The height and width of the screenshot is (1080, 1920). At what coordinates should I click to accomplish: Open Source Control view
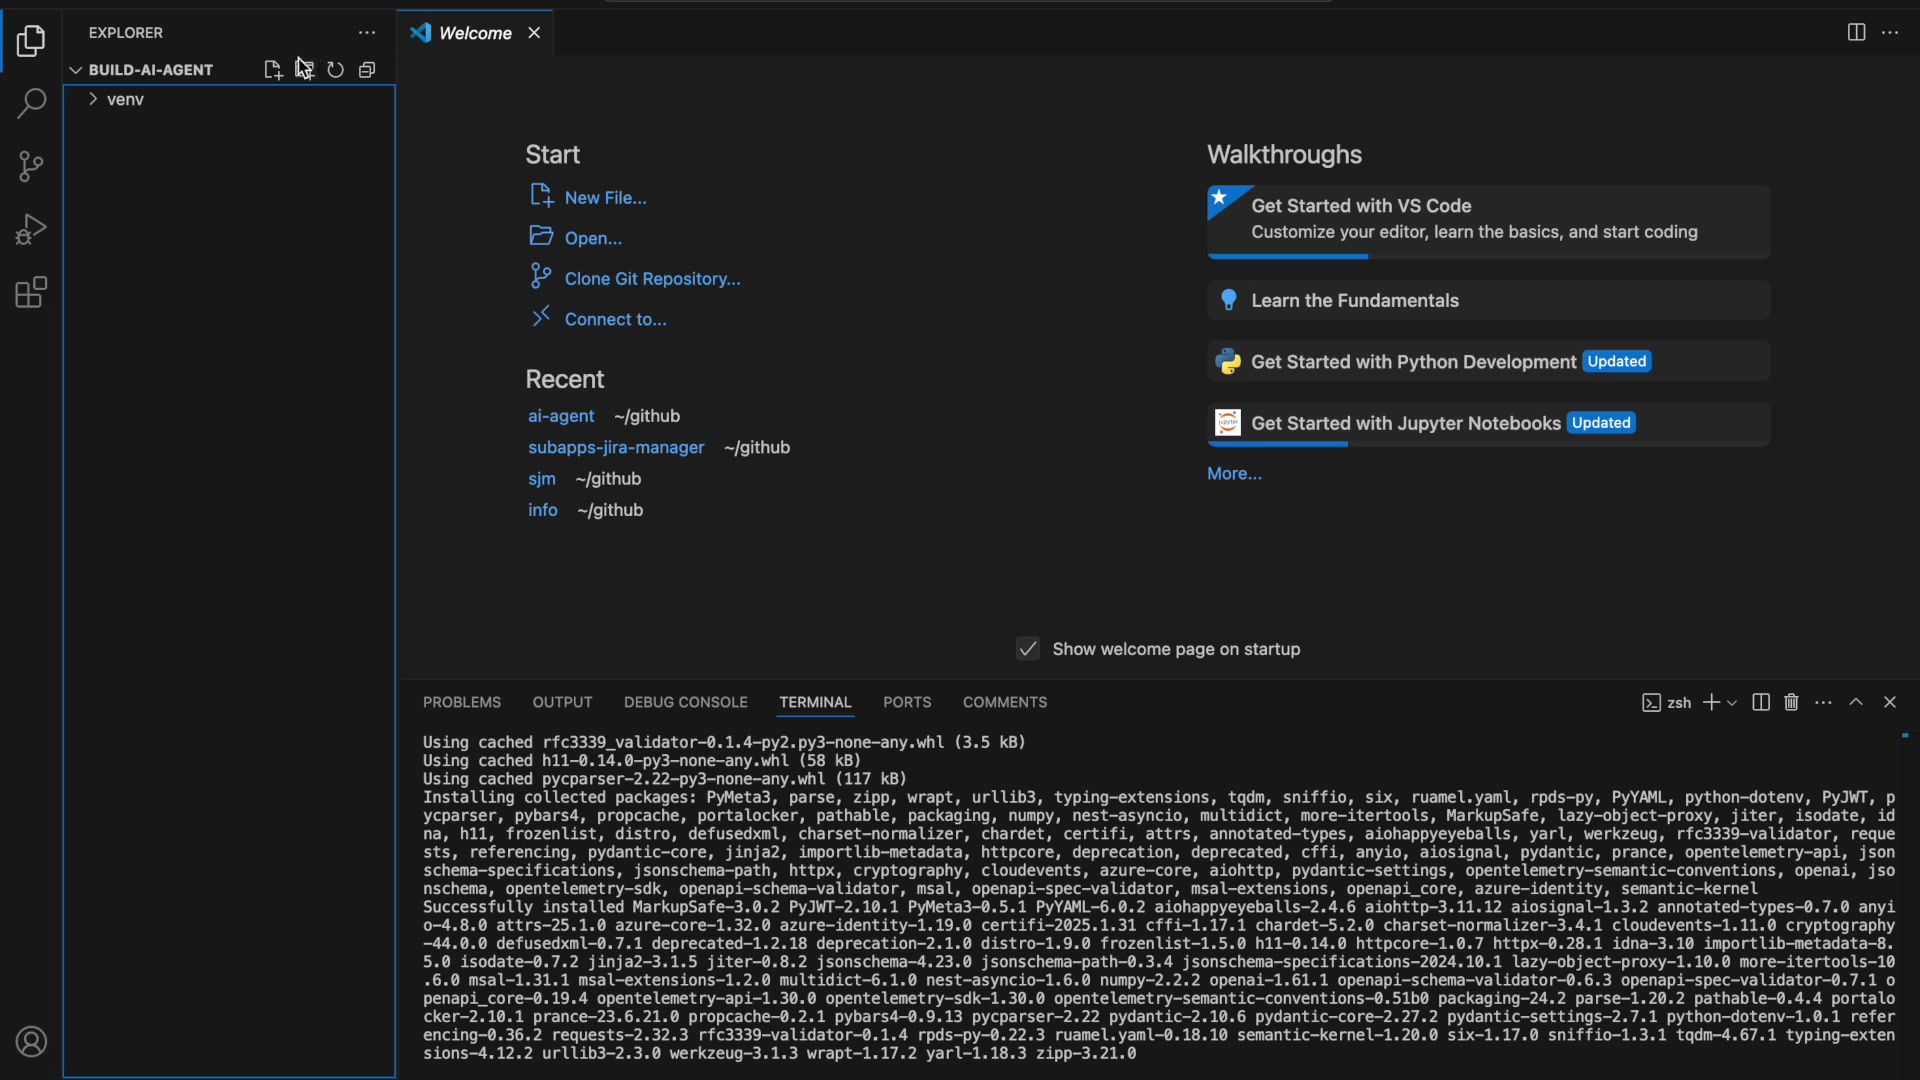(x=31, y=167)
